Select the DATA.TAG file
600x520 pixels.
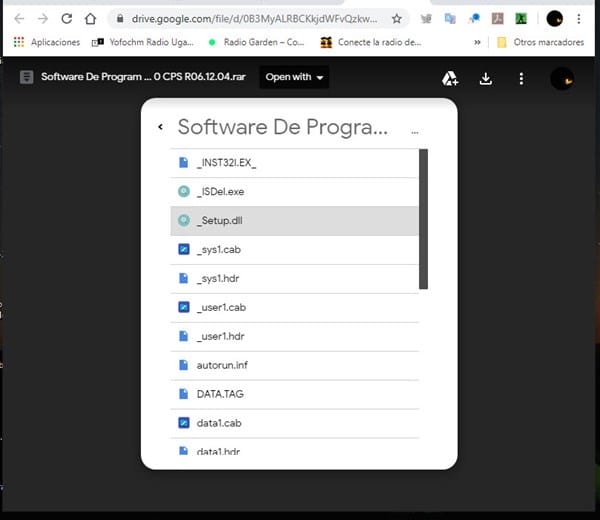click(294, 394)
